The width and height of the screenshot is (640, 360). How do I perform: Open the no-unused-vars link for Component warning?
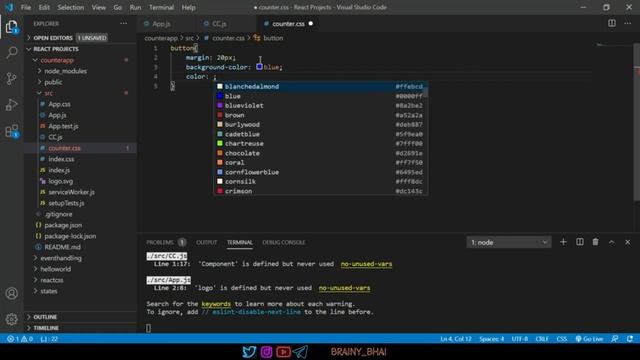[x=366, y=264]
